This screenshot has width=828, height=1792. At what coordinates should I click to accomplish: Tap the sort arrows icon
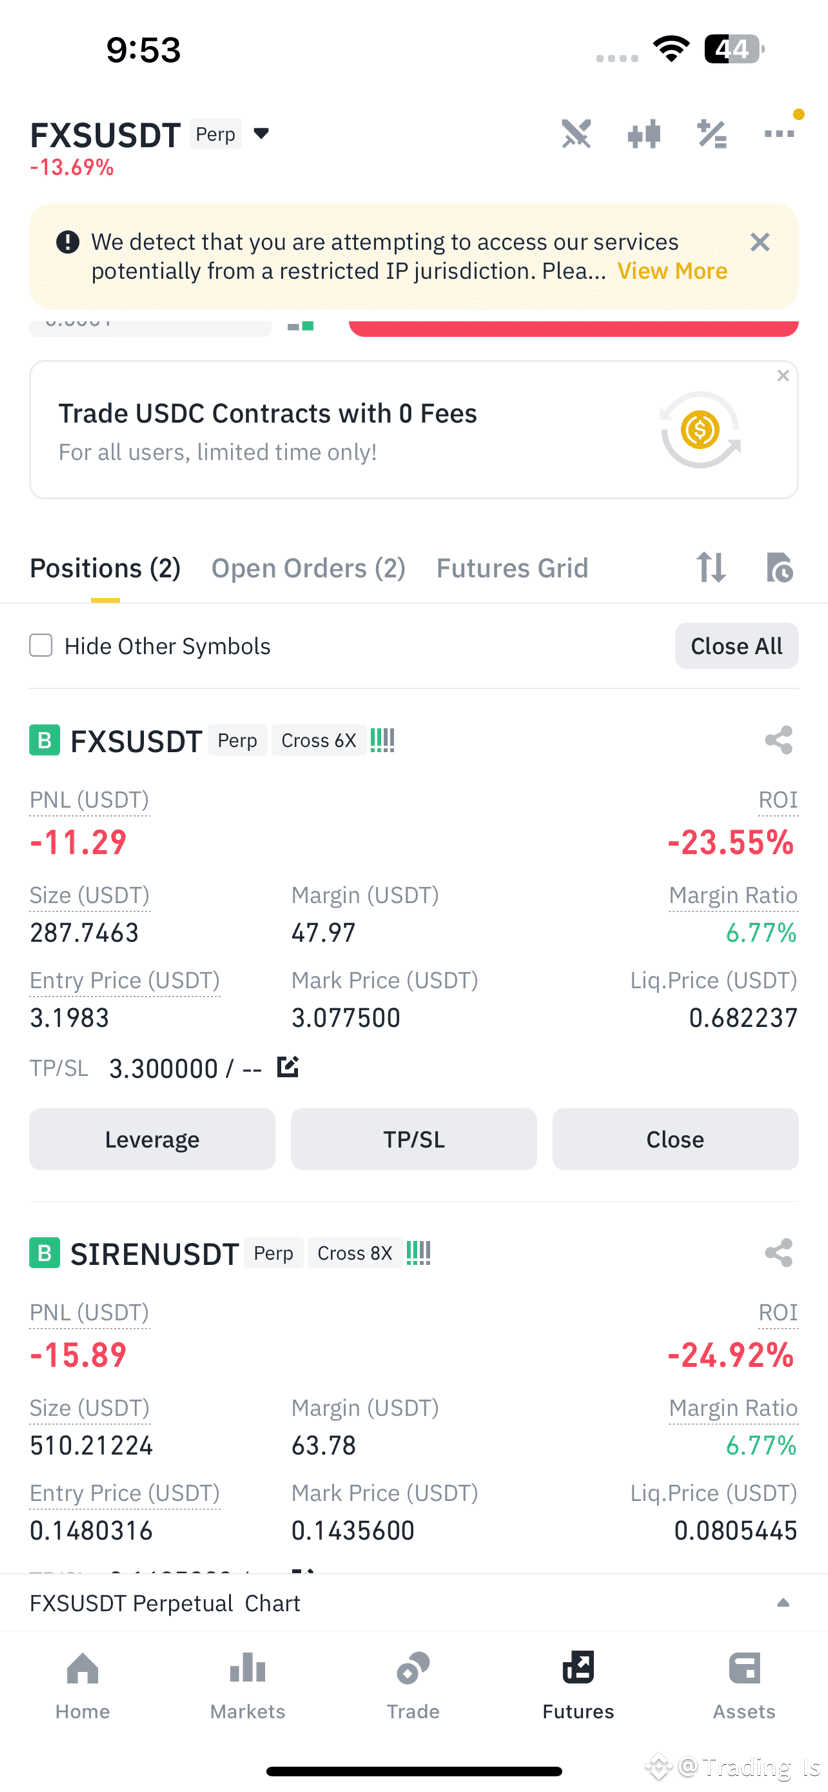(711, 568)
